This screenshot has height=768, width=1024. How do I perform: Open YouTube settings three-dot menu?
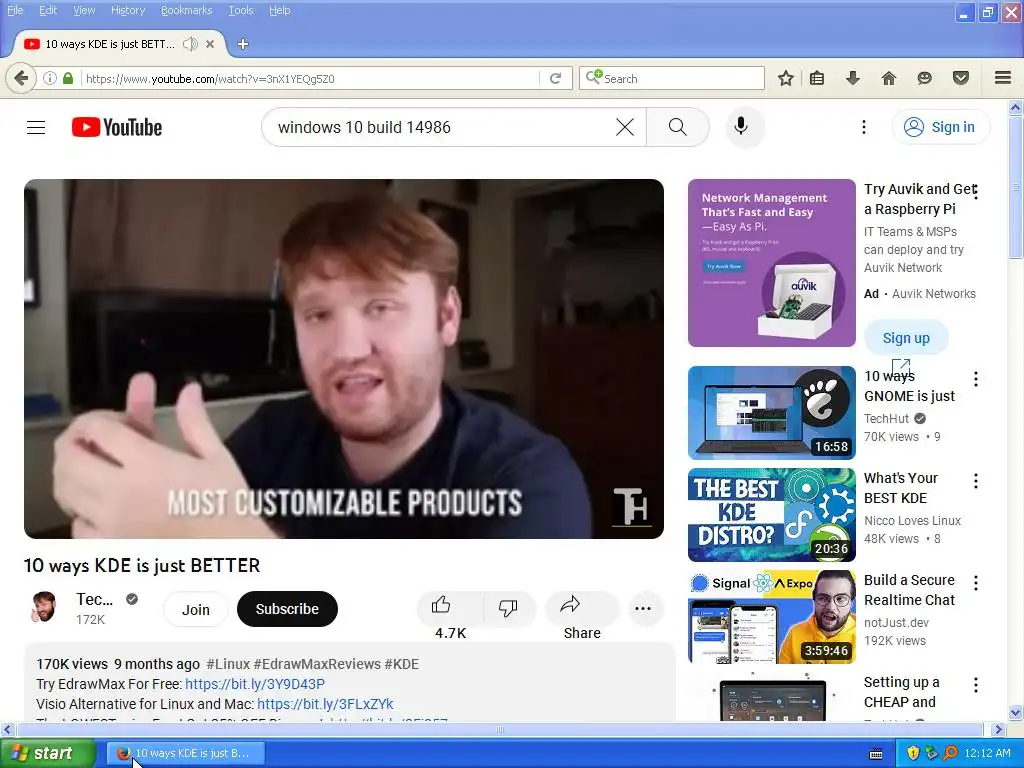point(863,127)
